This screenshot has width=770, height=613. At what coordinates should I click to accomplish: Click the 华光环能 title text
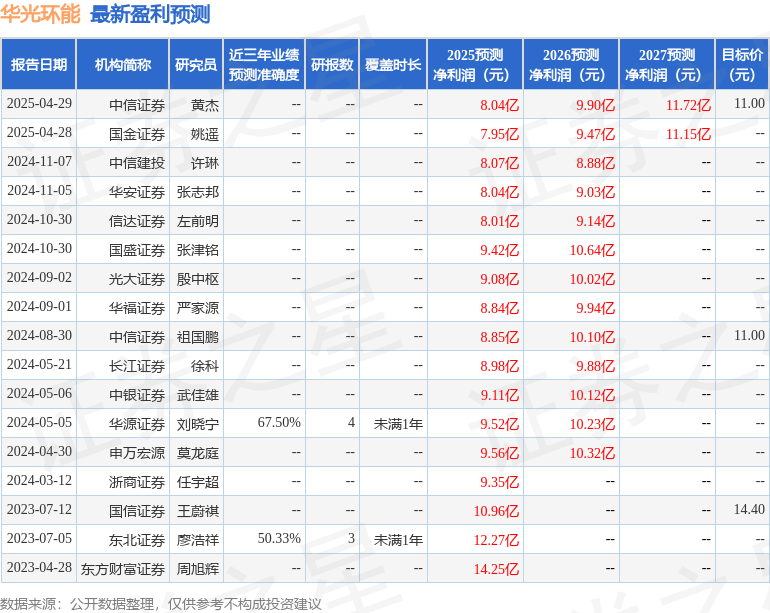point(40,14)
